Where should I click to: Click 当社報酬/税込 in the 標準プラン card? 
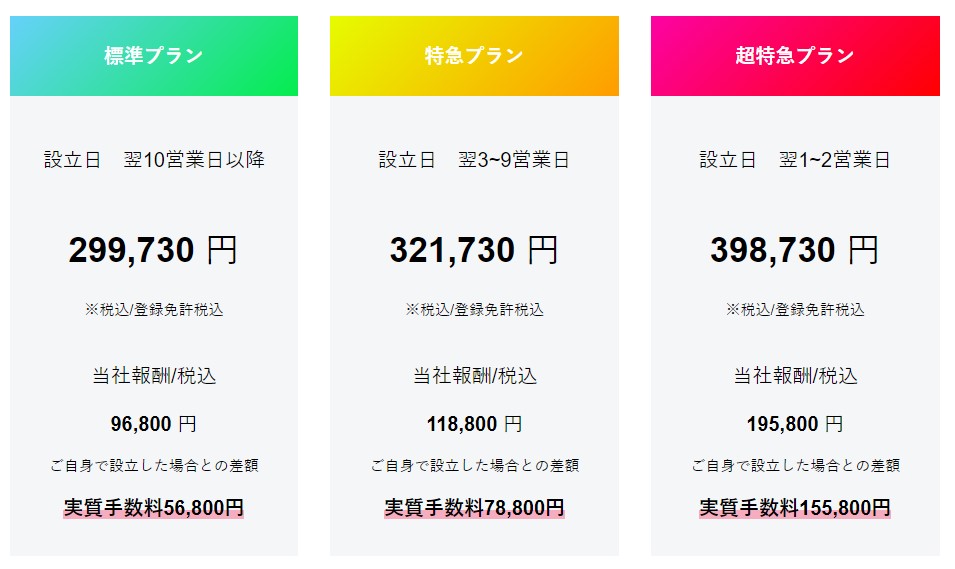pos(154,375)
